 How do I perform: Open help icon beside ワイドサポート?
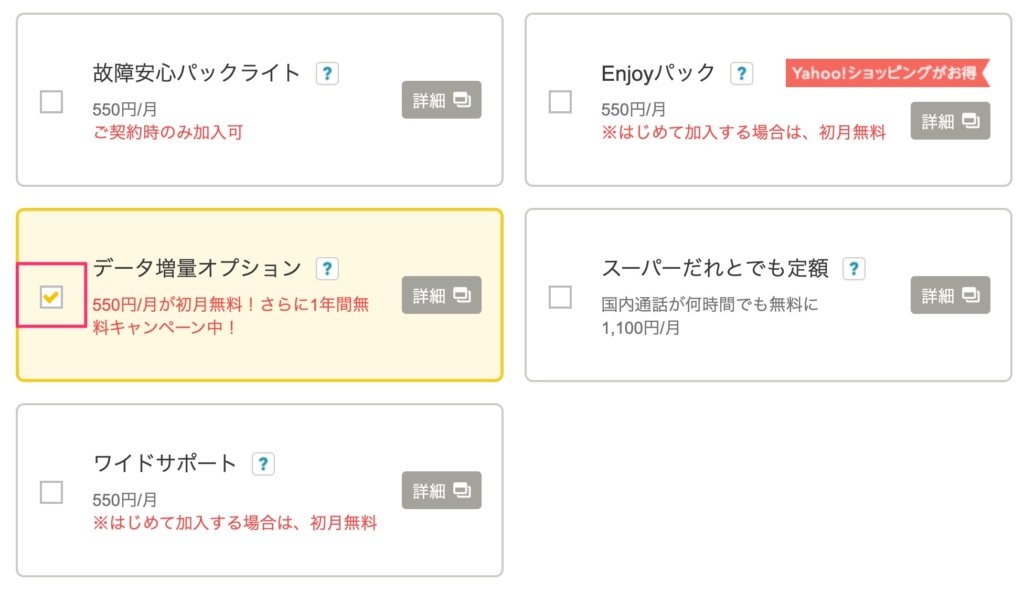(263, 464)
